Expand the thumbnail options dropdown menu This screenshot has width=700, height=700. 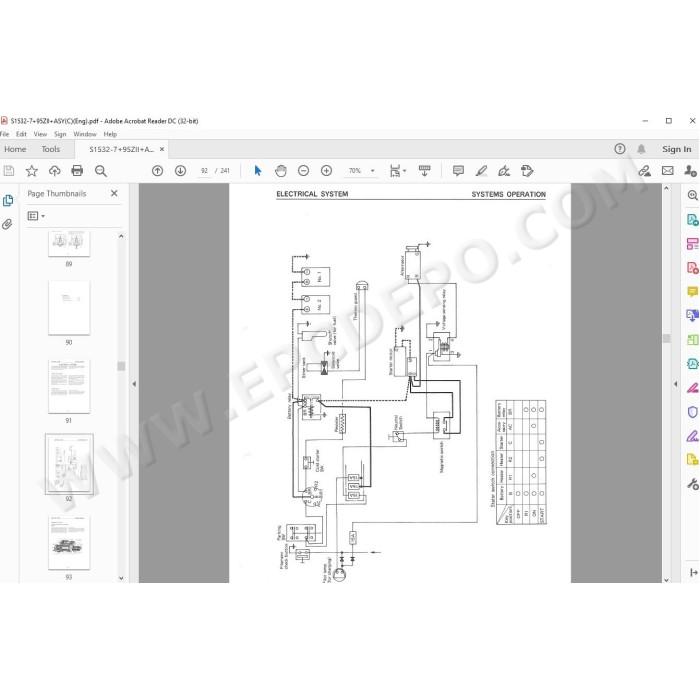tap(36, 216)
